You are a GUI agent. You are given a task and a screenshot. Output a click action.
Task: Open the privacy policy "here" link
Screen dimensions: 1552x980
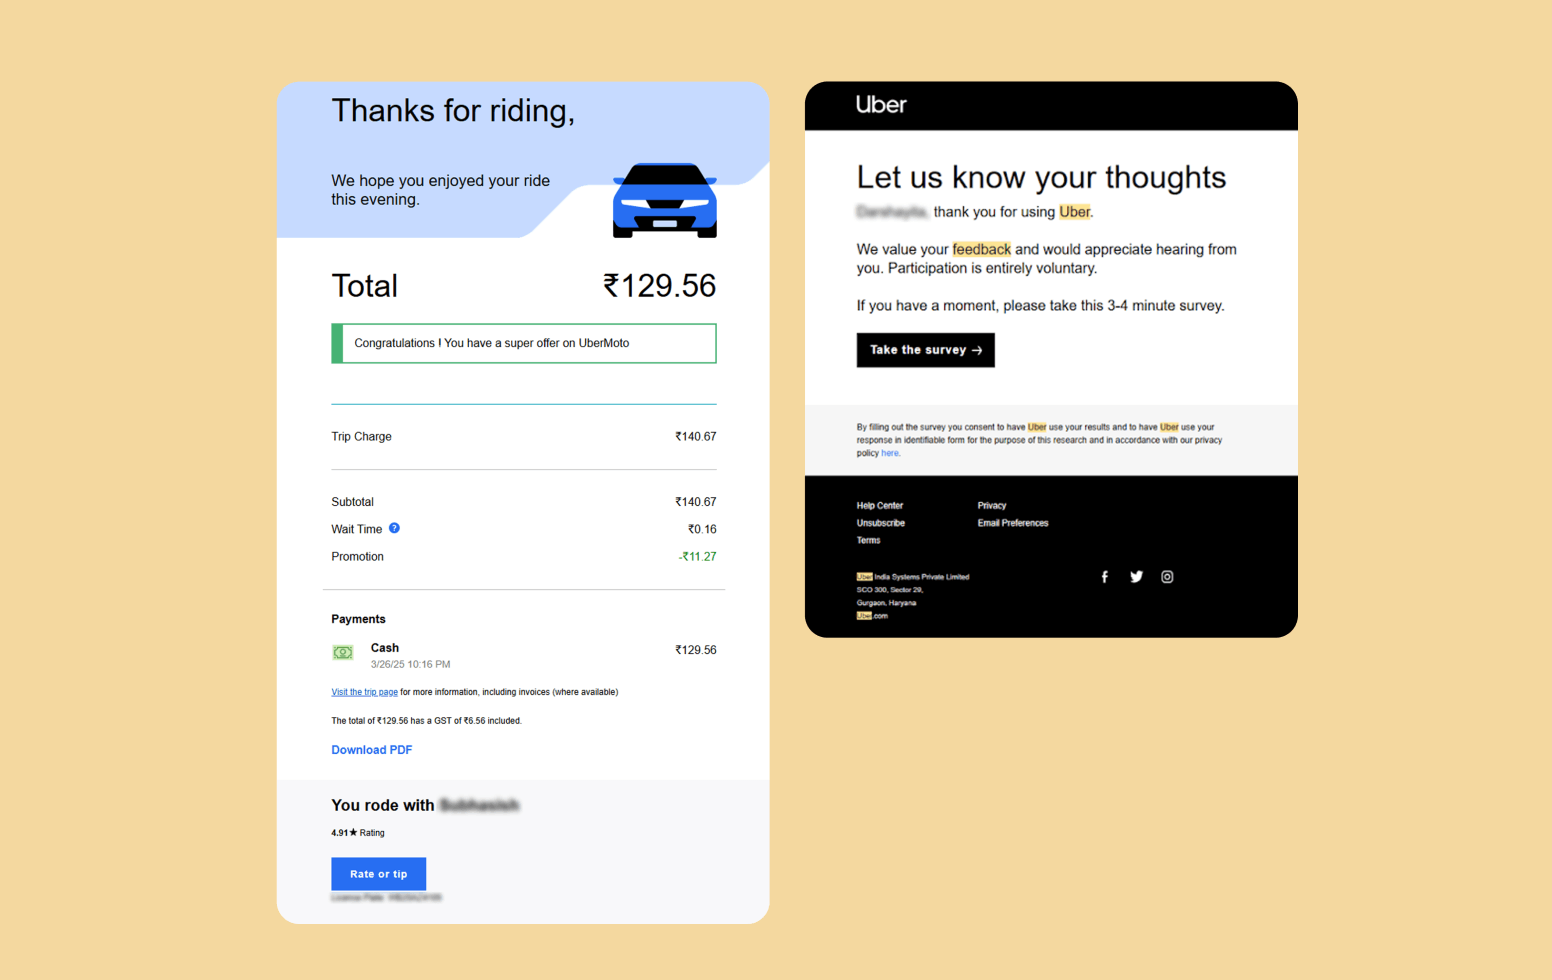click(x=890, y=453)
